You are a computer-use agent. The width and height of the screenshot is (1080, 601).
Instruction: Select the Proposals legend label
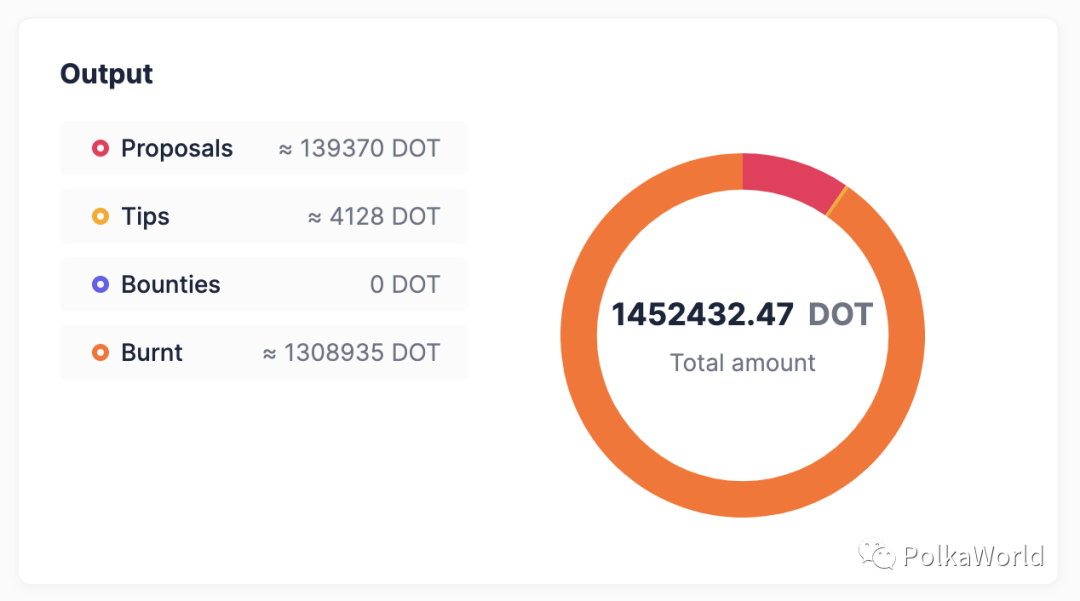click(177, 149)
